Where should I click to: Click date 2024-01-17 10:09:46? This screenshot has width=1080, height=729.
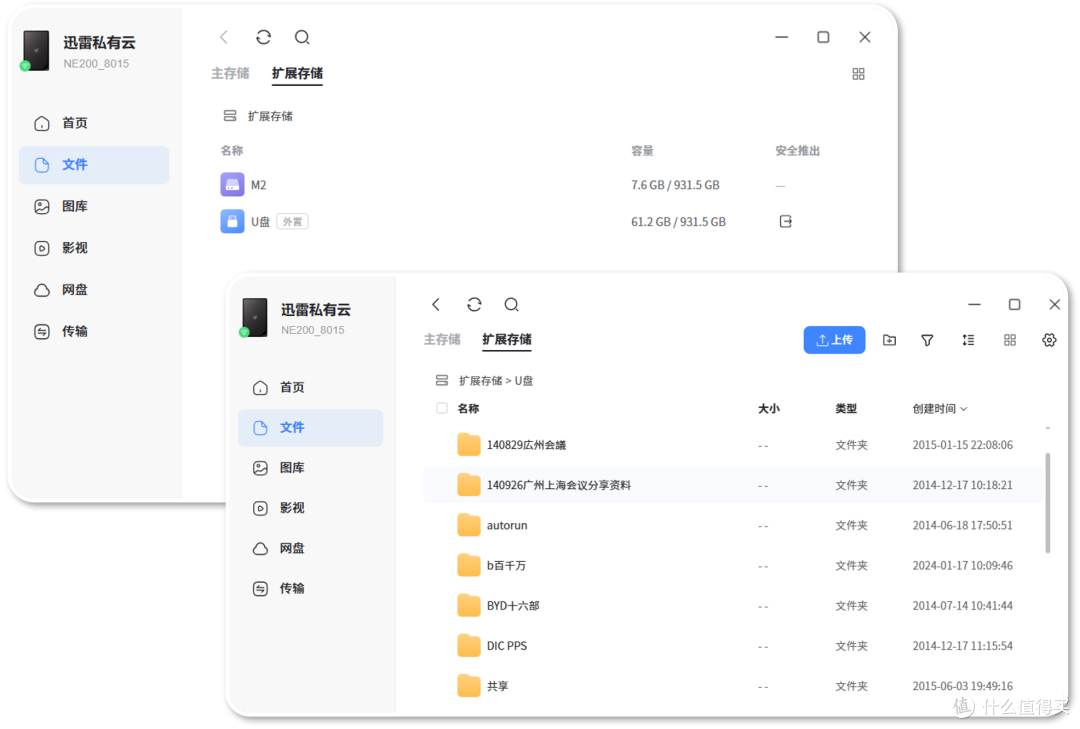click(x=962, y=566)
